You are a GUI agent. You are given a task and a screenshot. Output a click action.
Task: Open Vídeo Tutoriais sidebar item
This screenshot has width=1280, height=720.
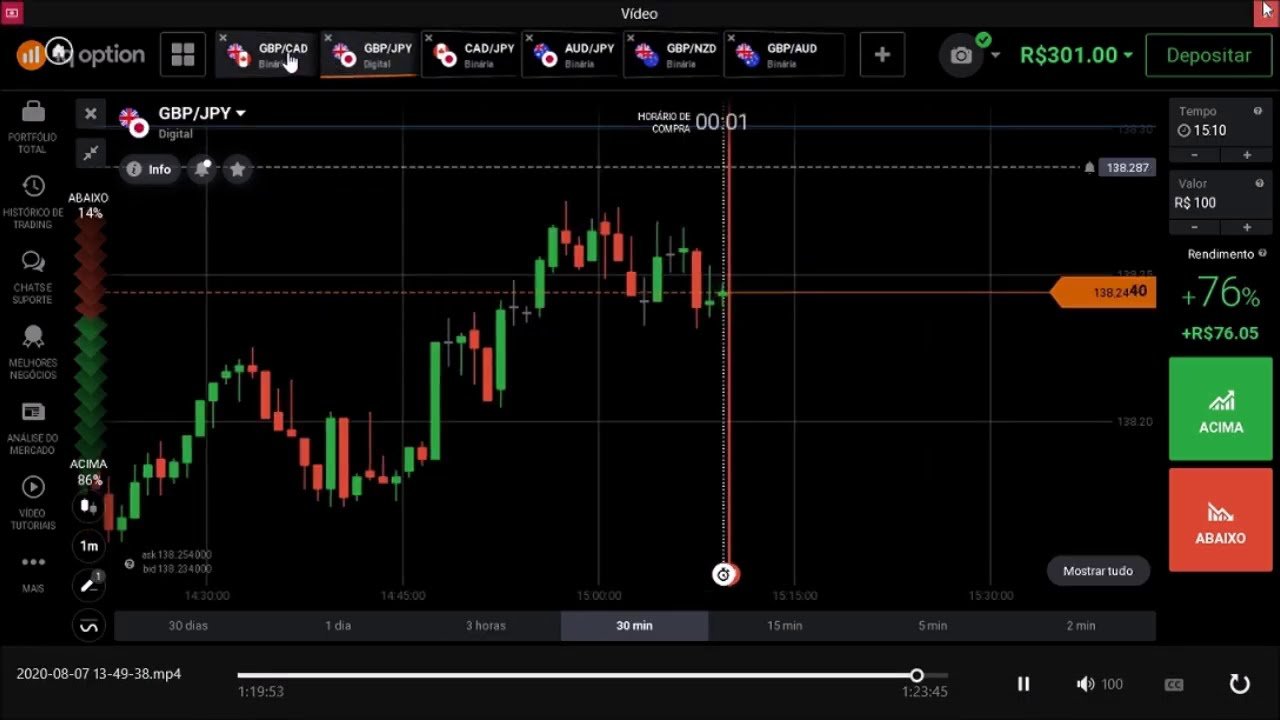[33, 503]
